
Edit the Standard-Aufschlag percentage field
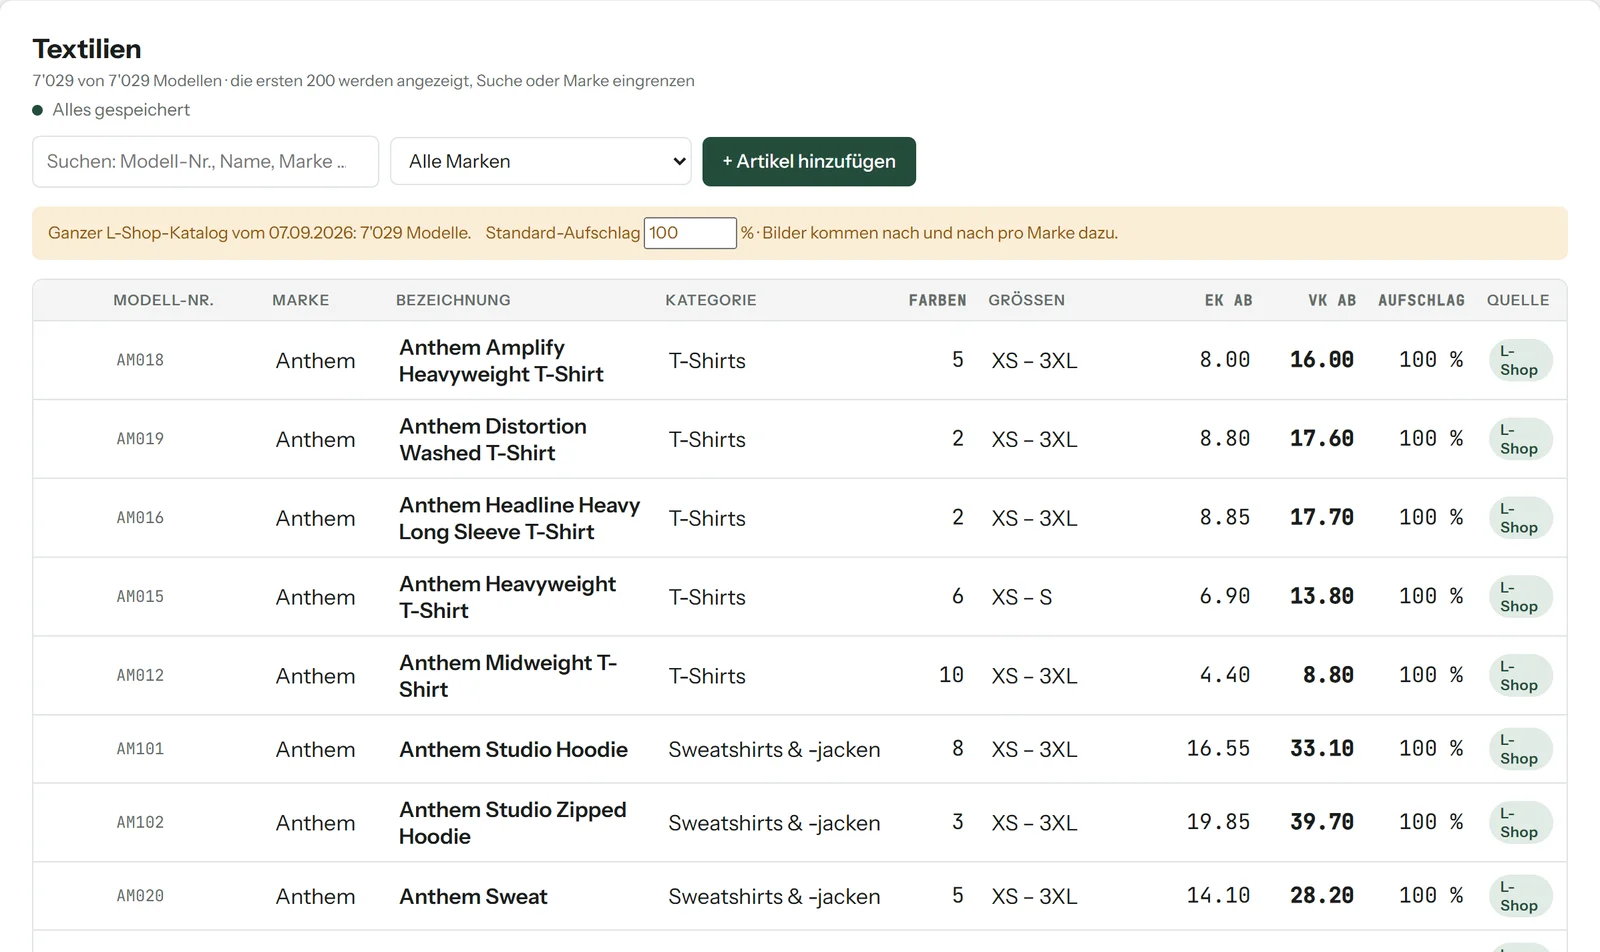(690, 233)
